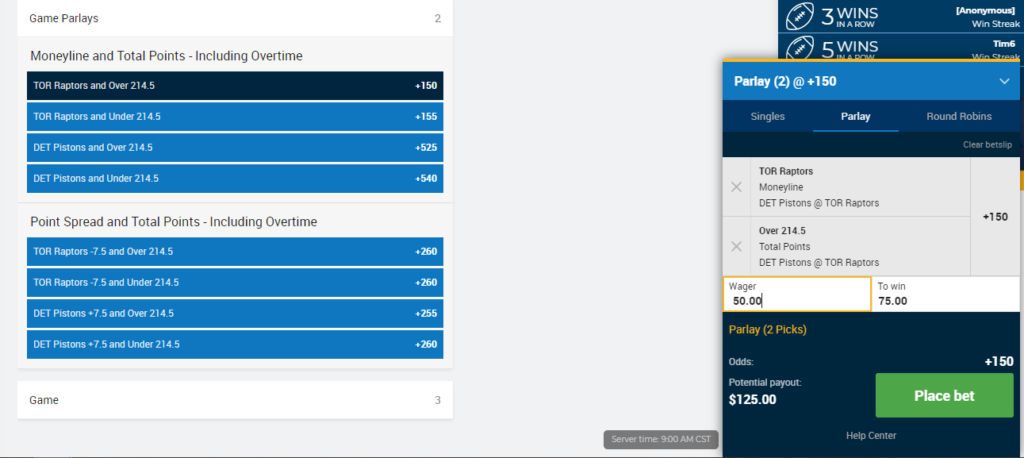Expand the Game section
The width and height of the screenshot is (1024, 458).
pyautogui.click(x=235, y=400)
